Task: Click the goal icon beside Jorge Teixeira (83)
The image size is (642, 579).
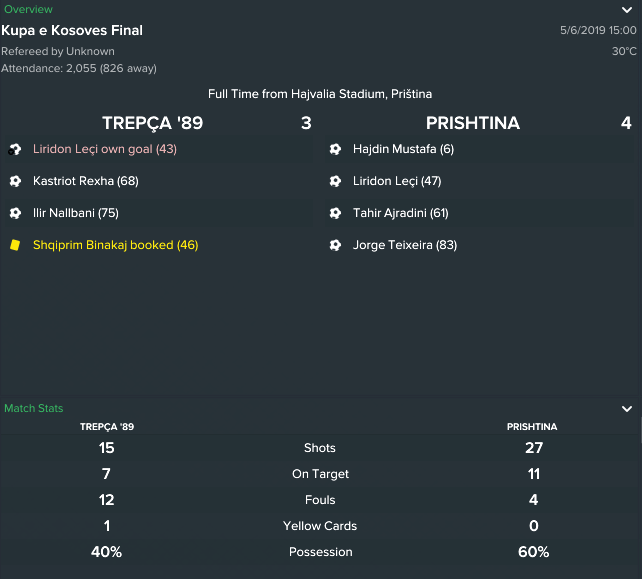Action: pyautogui.click(x=335, y=245)
